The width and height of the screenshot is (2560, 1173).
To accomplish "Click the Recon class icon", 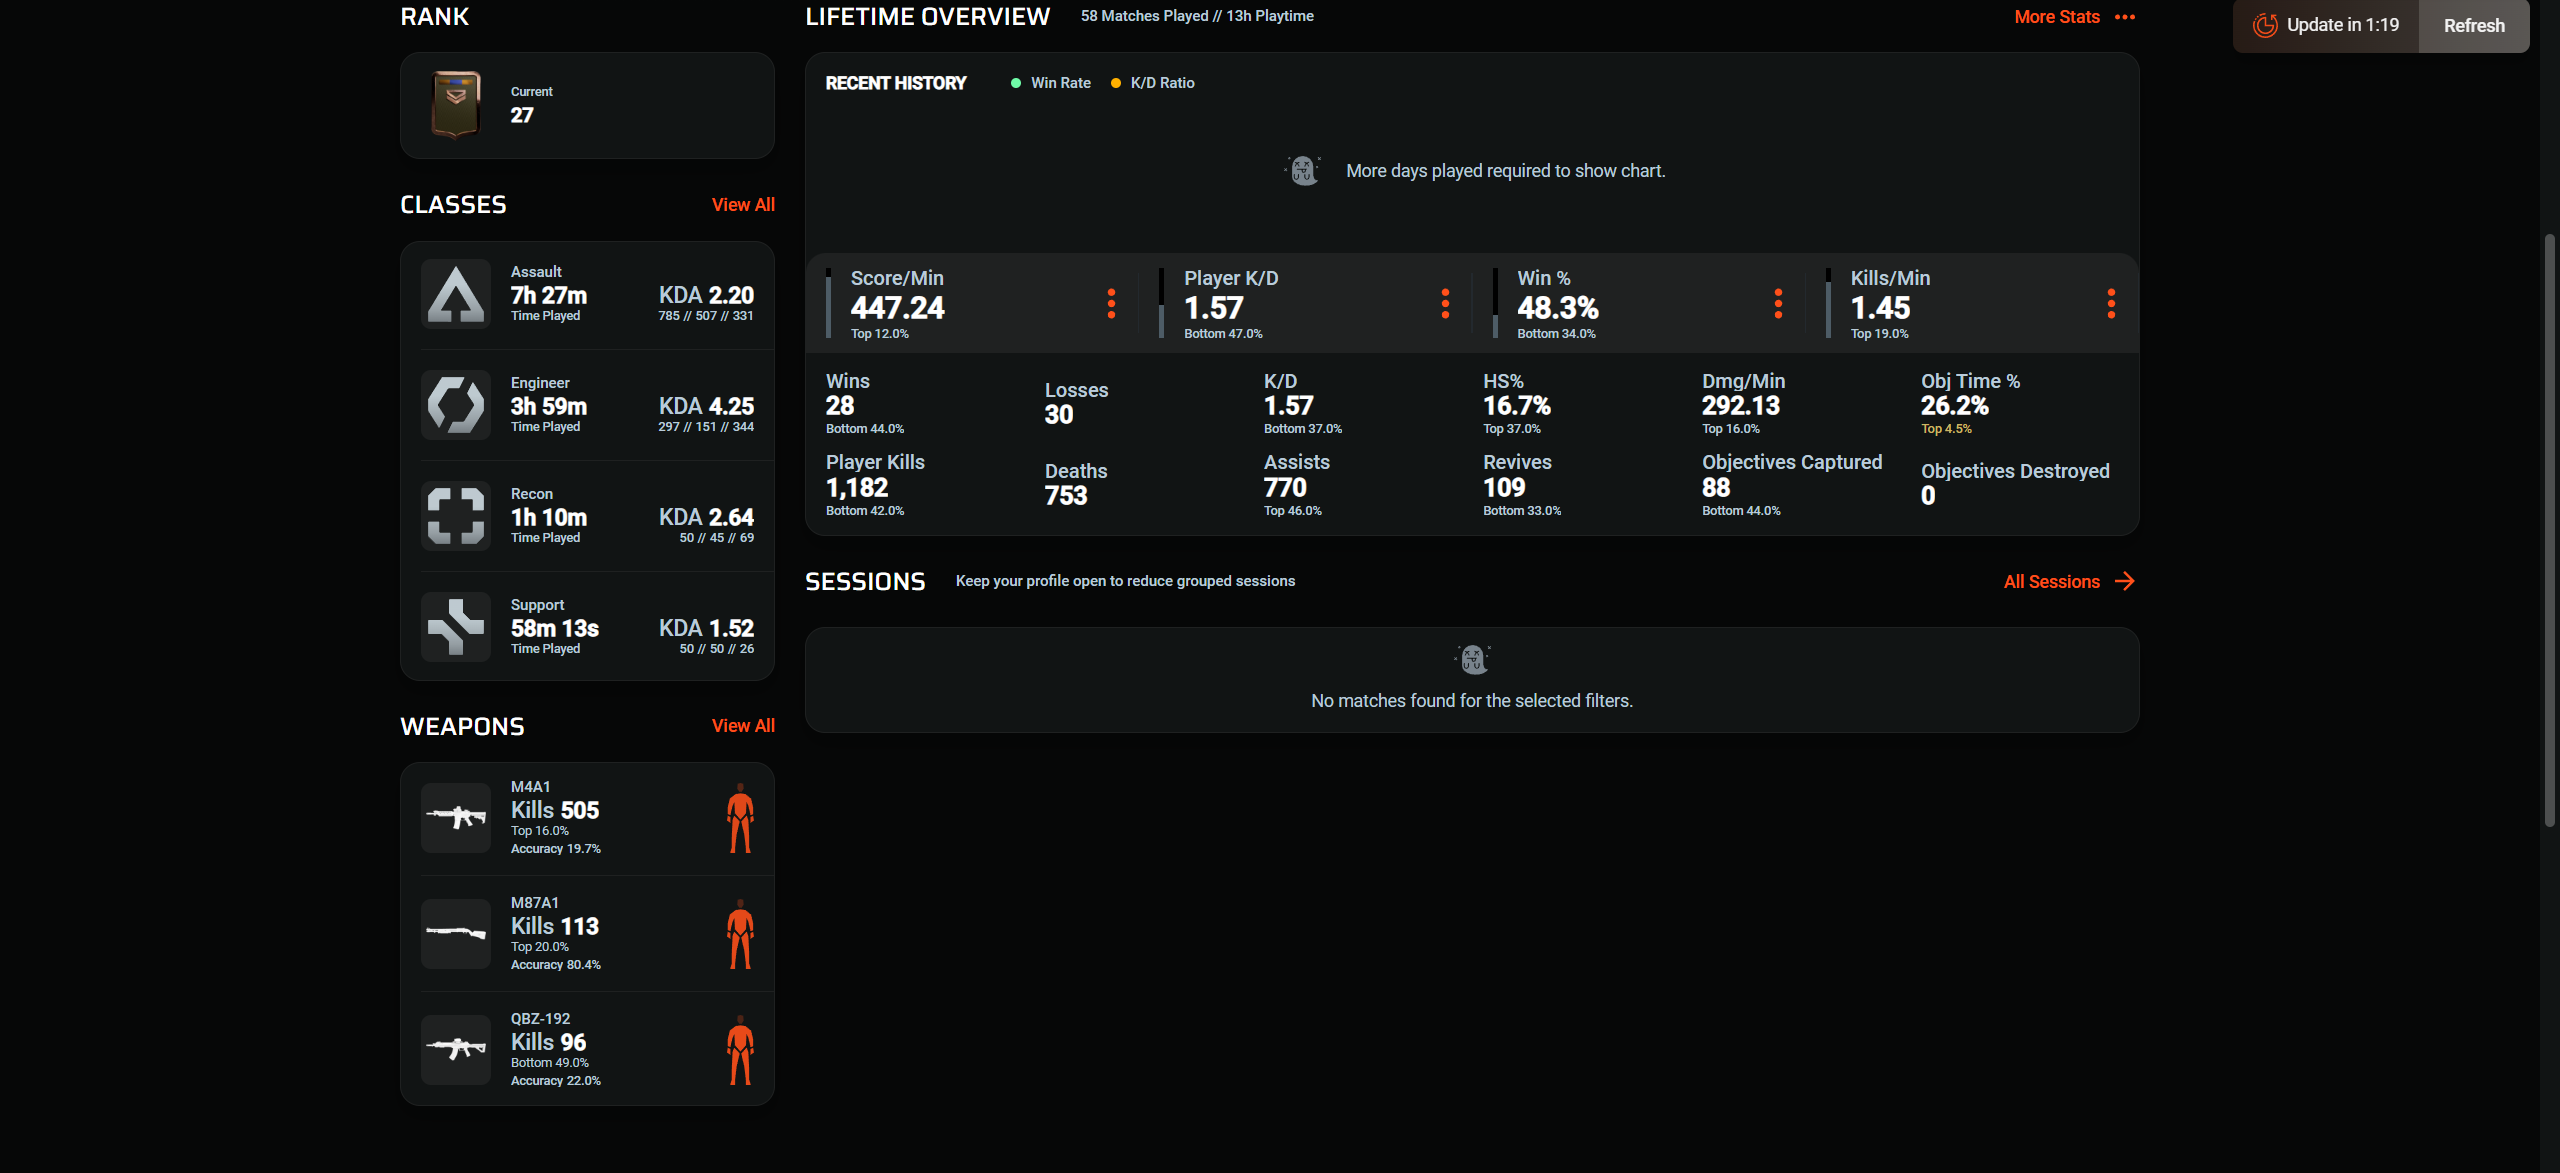I will pos(455,516).
